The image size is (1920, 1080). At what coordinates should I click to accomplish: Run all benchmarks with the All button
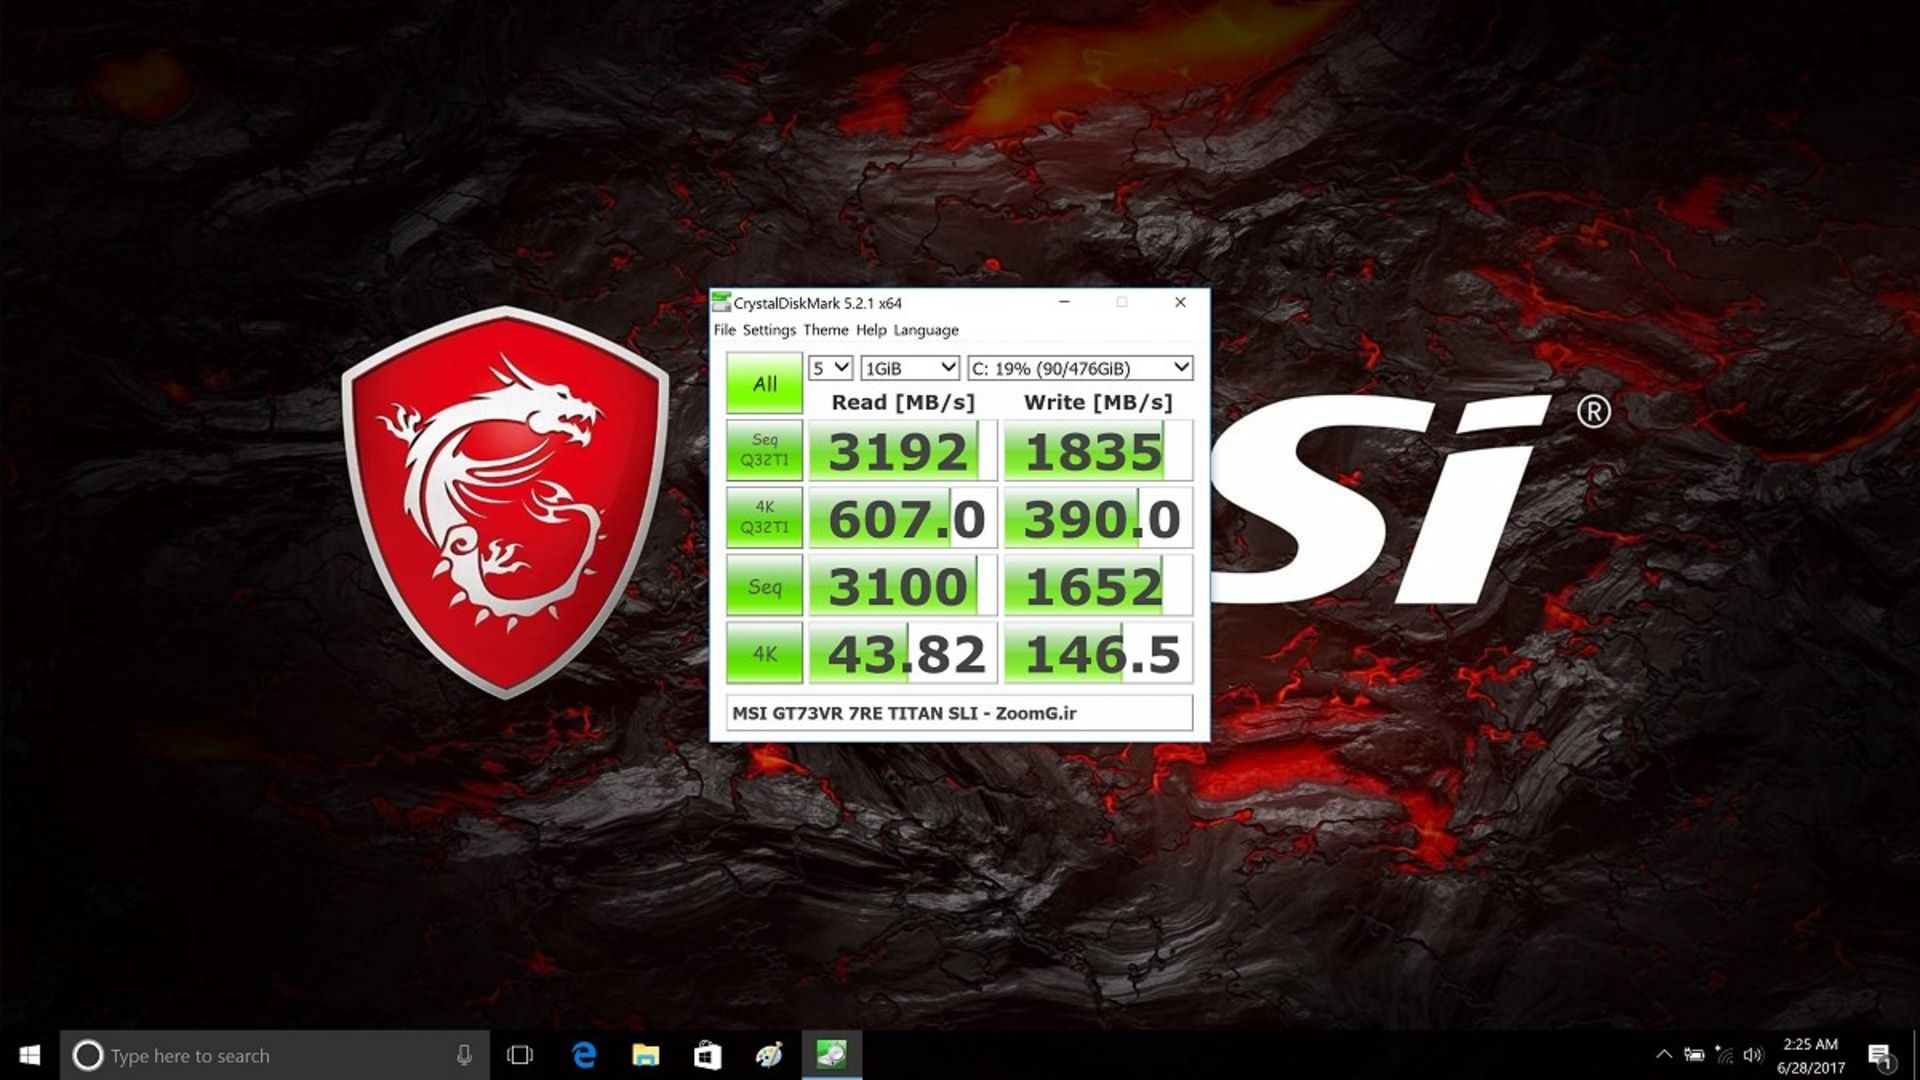764,383
